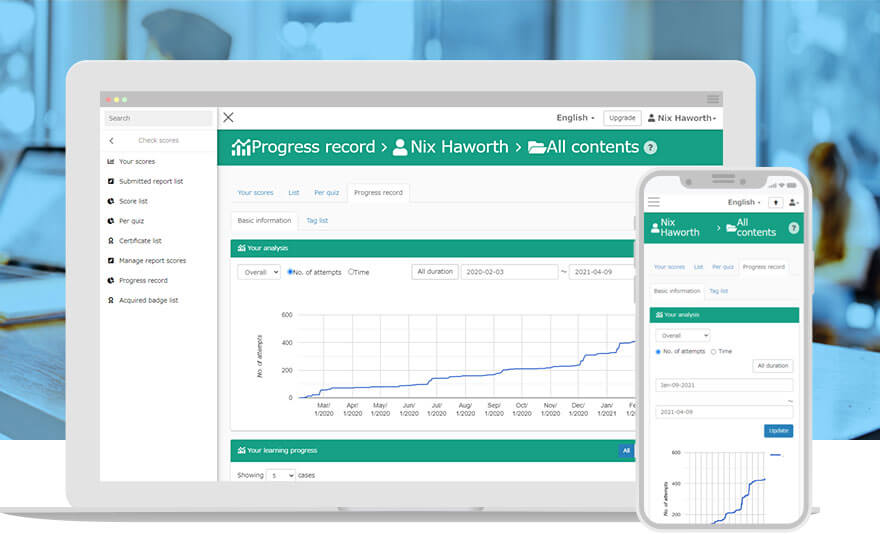Screen dimensions: 880x534
Task: Click the Your scores chart icon in sidebar
Action: click(111, 162)
